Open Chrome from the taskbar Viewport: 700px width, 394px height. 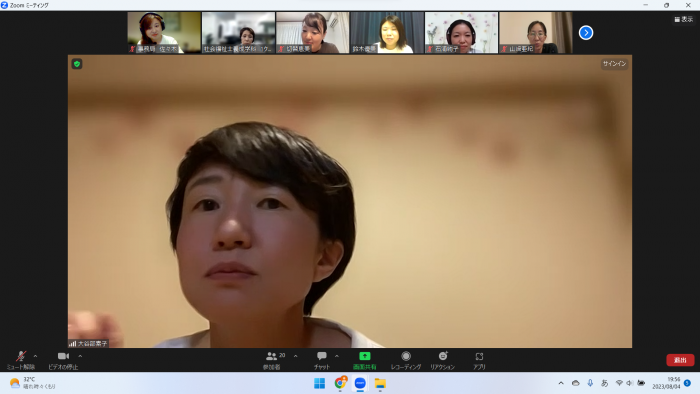340,383
